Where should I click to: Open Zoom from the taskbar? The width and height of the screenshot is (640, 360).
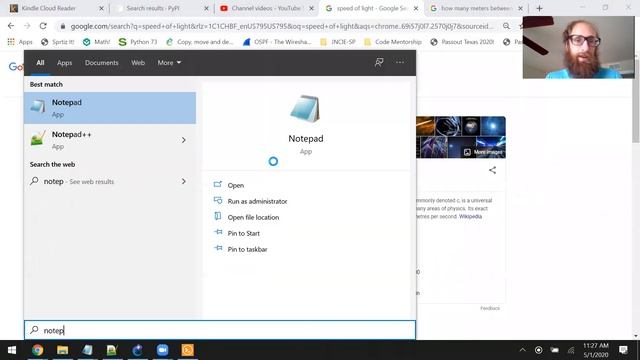click(162, 350)
